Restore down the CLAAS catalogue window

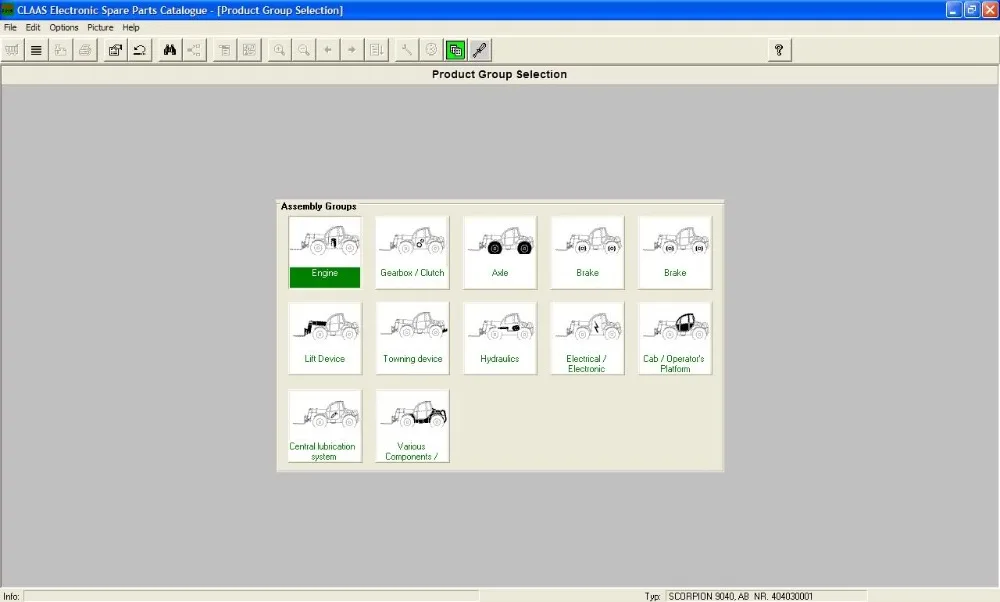(x=971, y=10)
